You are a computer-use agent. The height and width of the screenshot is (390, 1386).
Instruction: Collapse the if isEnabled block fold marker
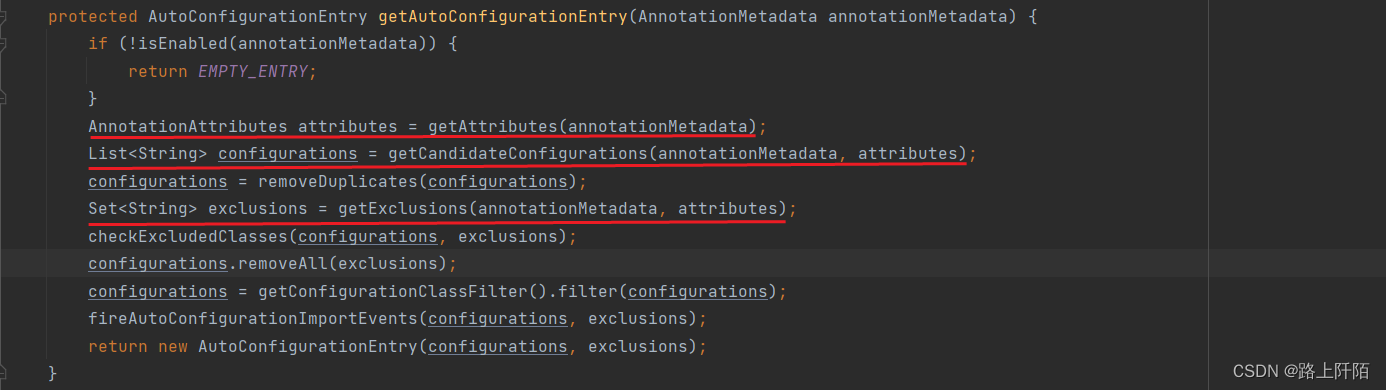4,44
